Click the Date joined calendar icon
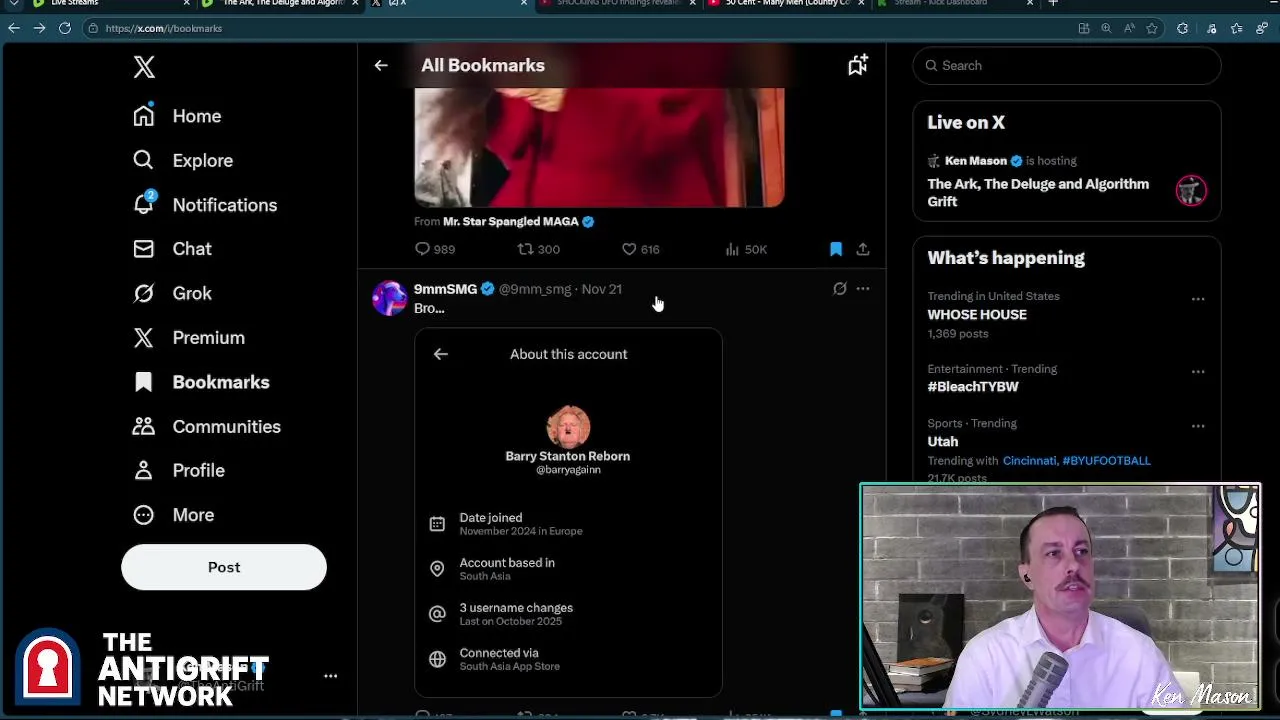Screen dimensions: 1280x720 coord(437,524)
